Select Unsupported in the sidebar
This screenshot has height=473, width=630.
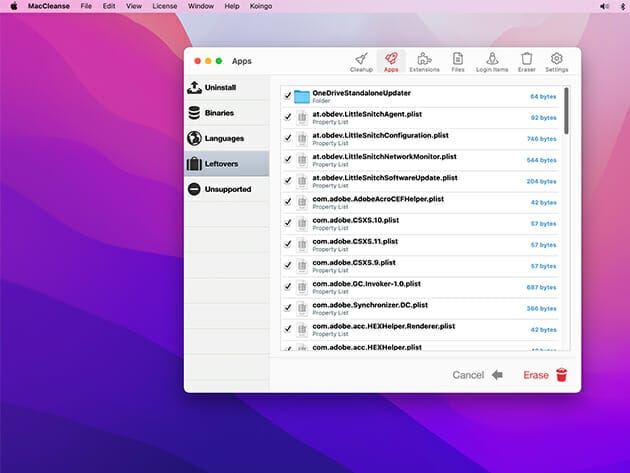click(226, 189)
